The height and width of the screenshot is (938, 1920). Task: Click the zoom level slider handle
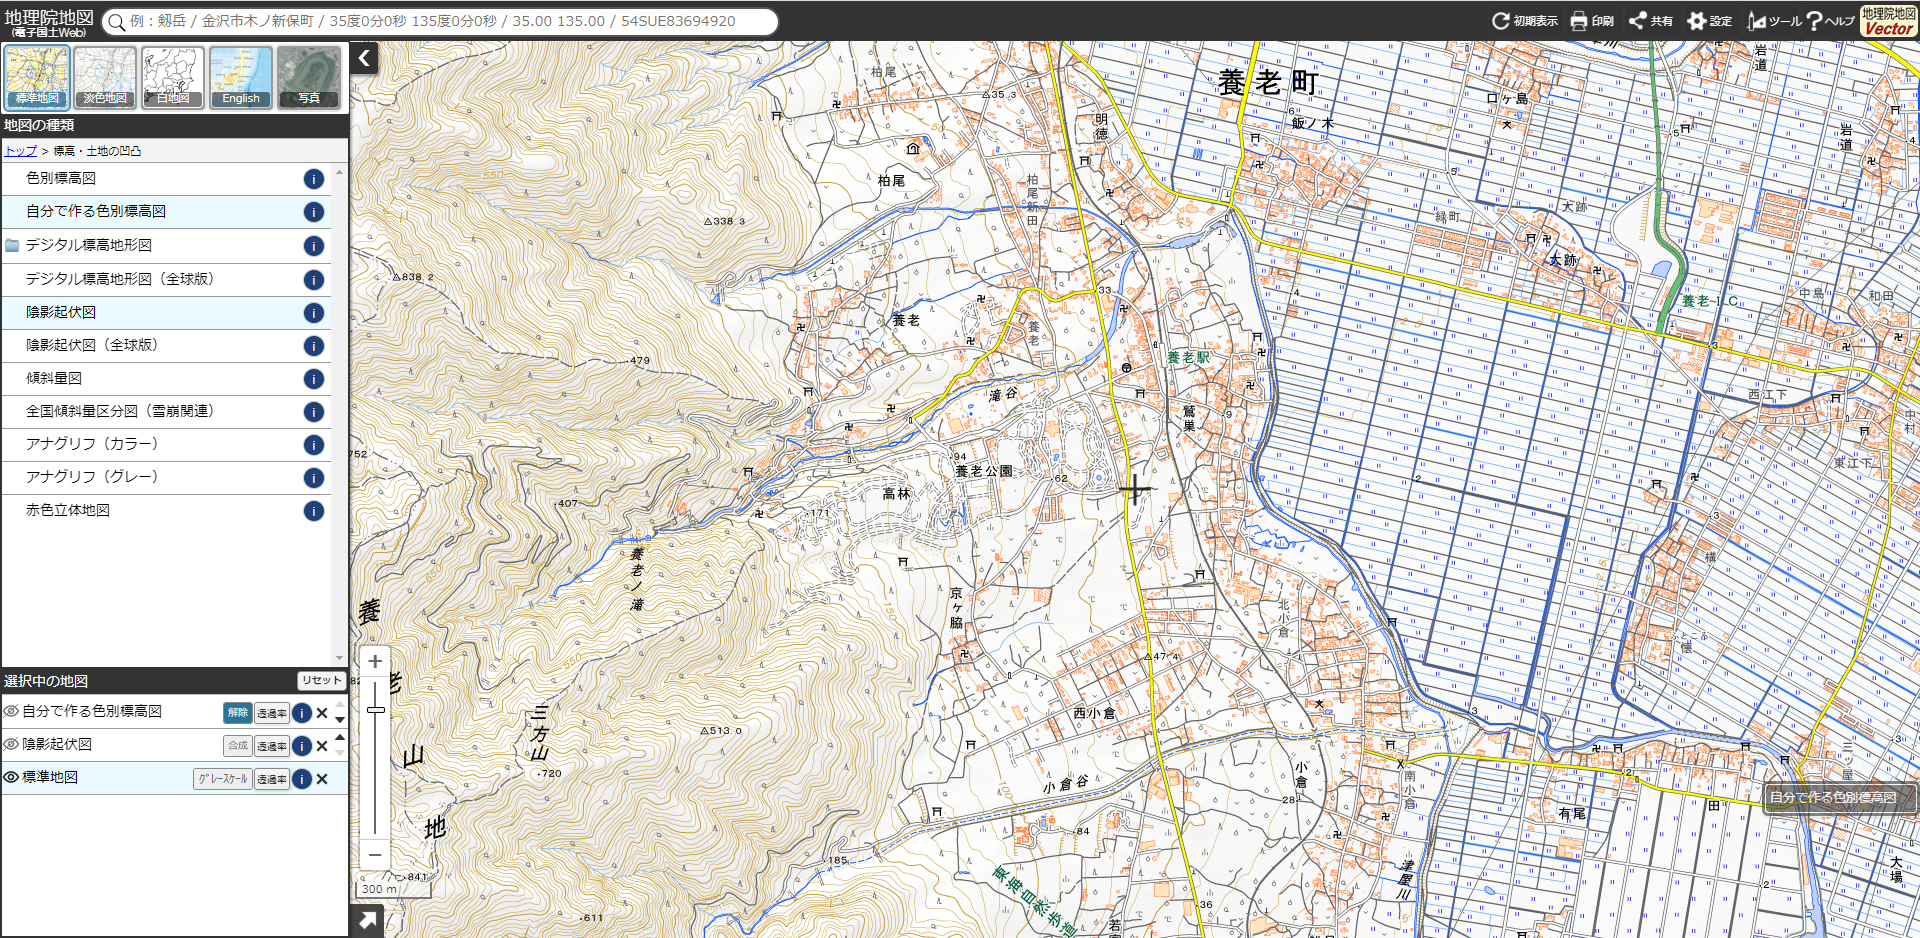[x=376, y=710]
